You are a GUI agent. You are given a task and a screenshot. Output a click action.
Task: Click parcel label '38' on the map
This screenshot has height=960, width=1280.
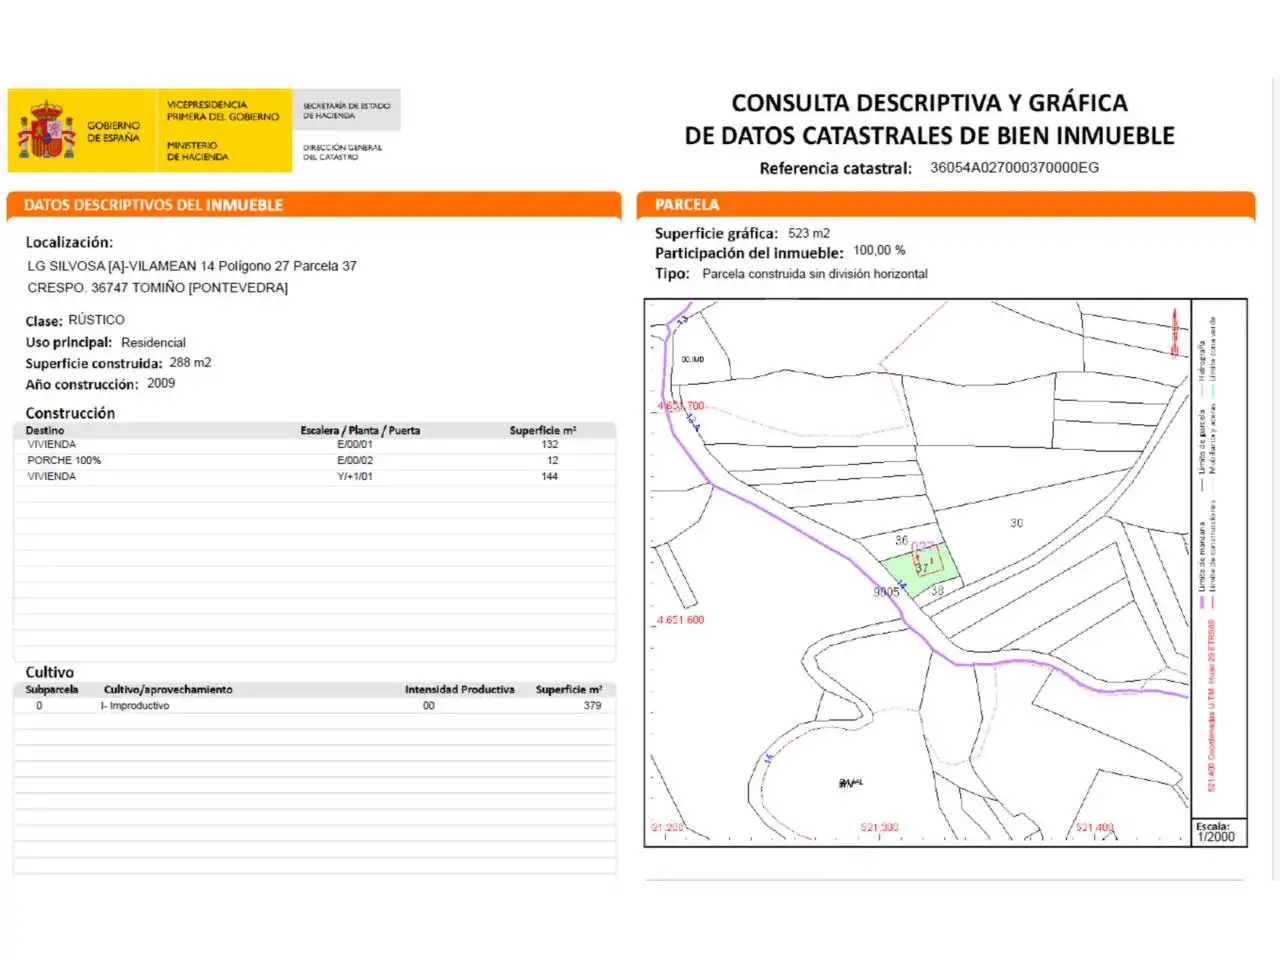click(x=937, y=590)
